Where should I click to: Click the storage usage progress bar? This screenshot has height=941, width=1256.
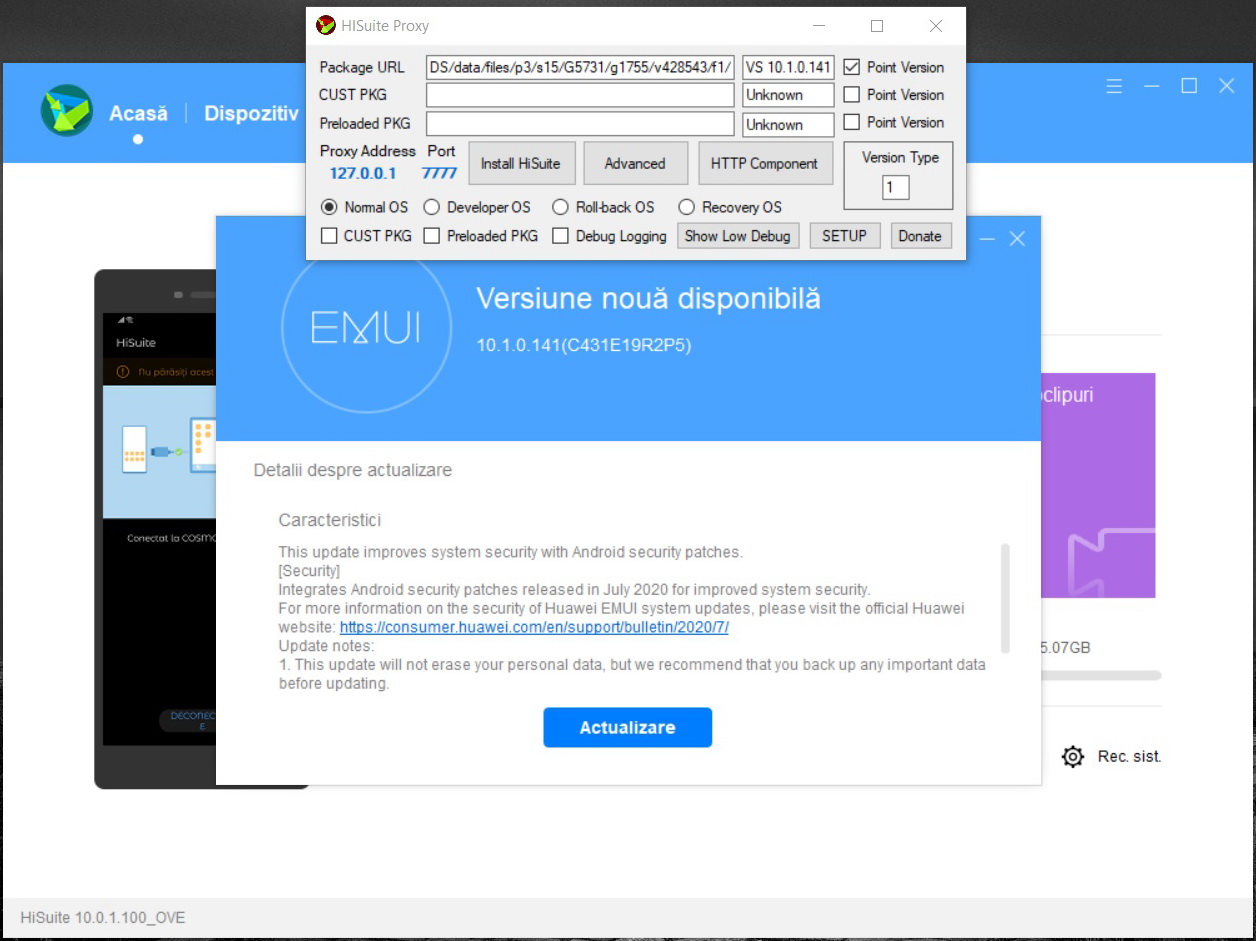(x=1101, y=676)
